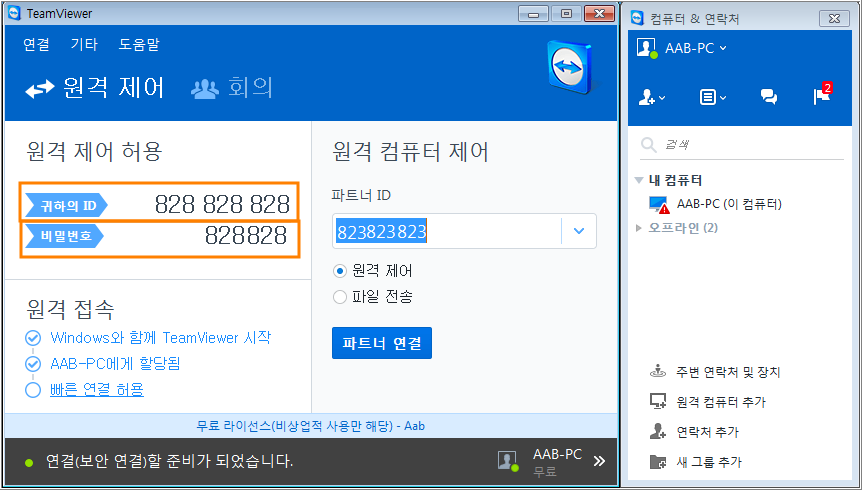The width and height of the screenshot is (862, 490).
Task: Click the add remote computer icon
Action: (658, 402)
